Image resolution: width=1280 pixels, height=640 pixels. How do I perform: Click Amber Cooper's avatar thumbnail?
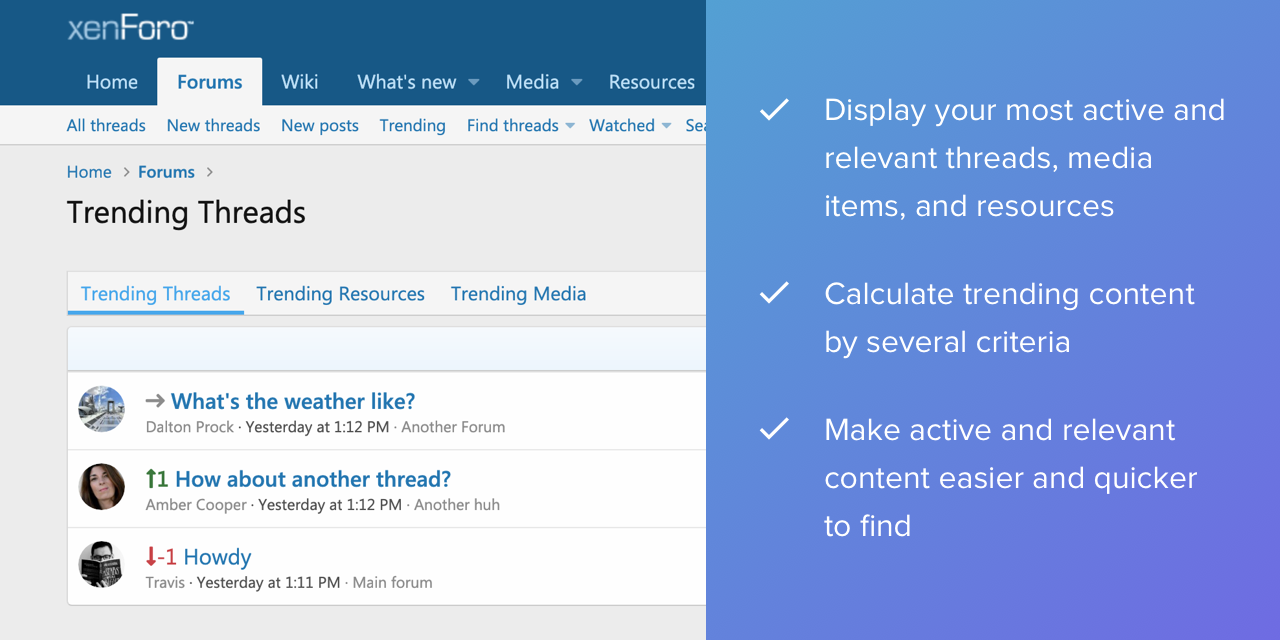102,487
